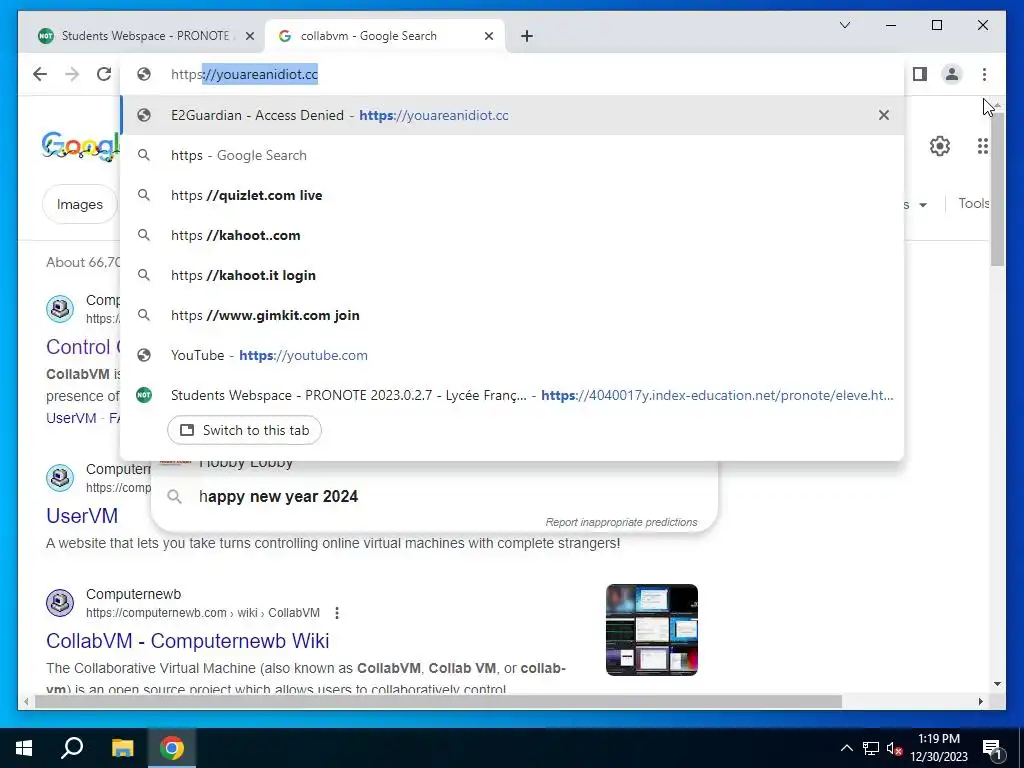
Task: Select 'https //quizlet.com live' suggestion
Action: point(512,195)
